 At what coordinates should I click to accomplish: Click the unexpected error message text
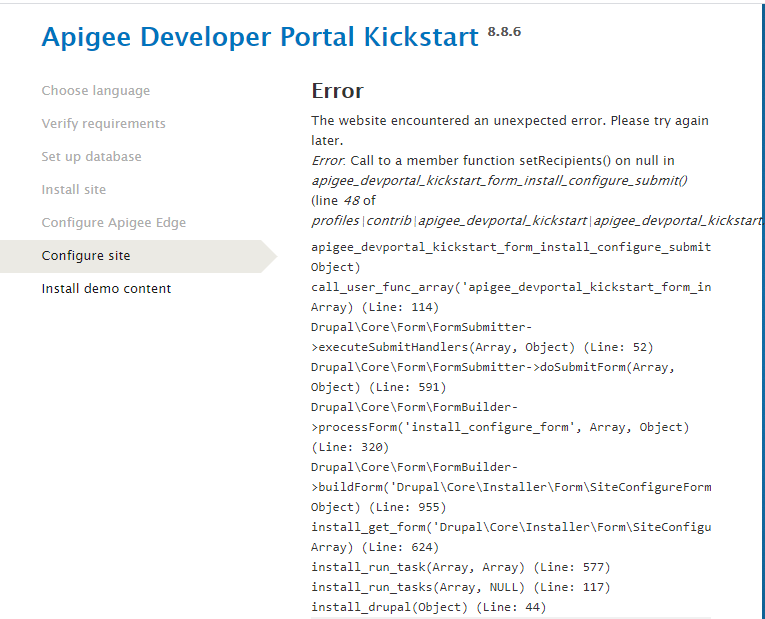pos(510,130)
